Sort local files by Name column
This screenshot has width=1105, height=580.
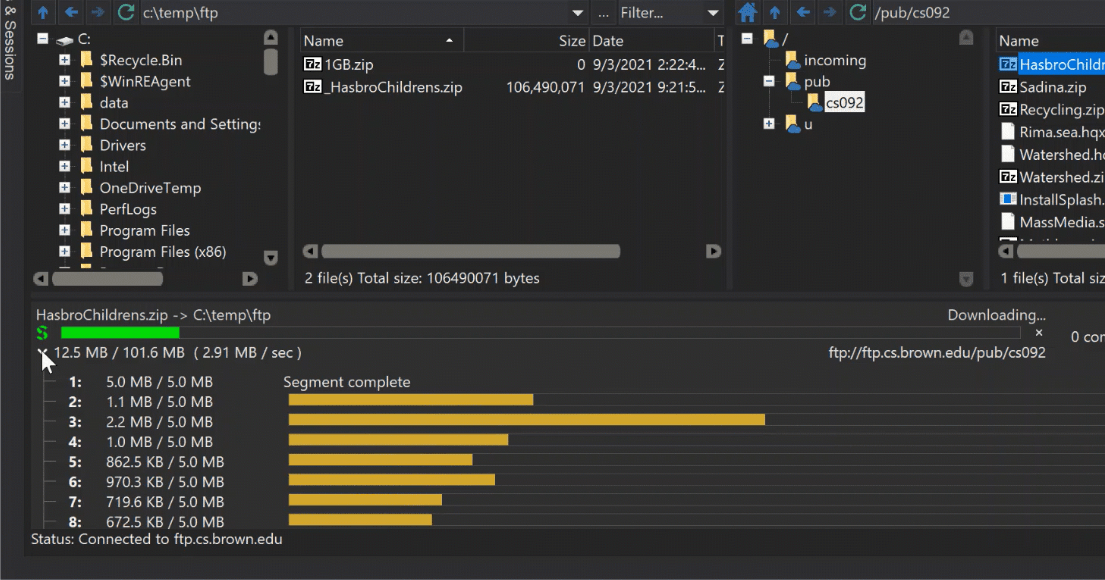tap(381, 41)
